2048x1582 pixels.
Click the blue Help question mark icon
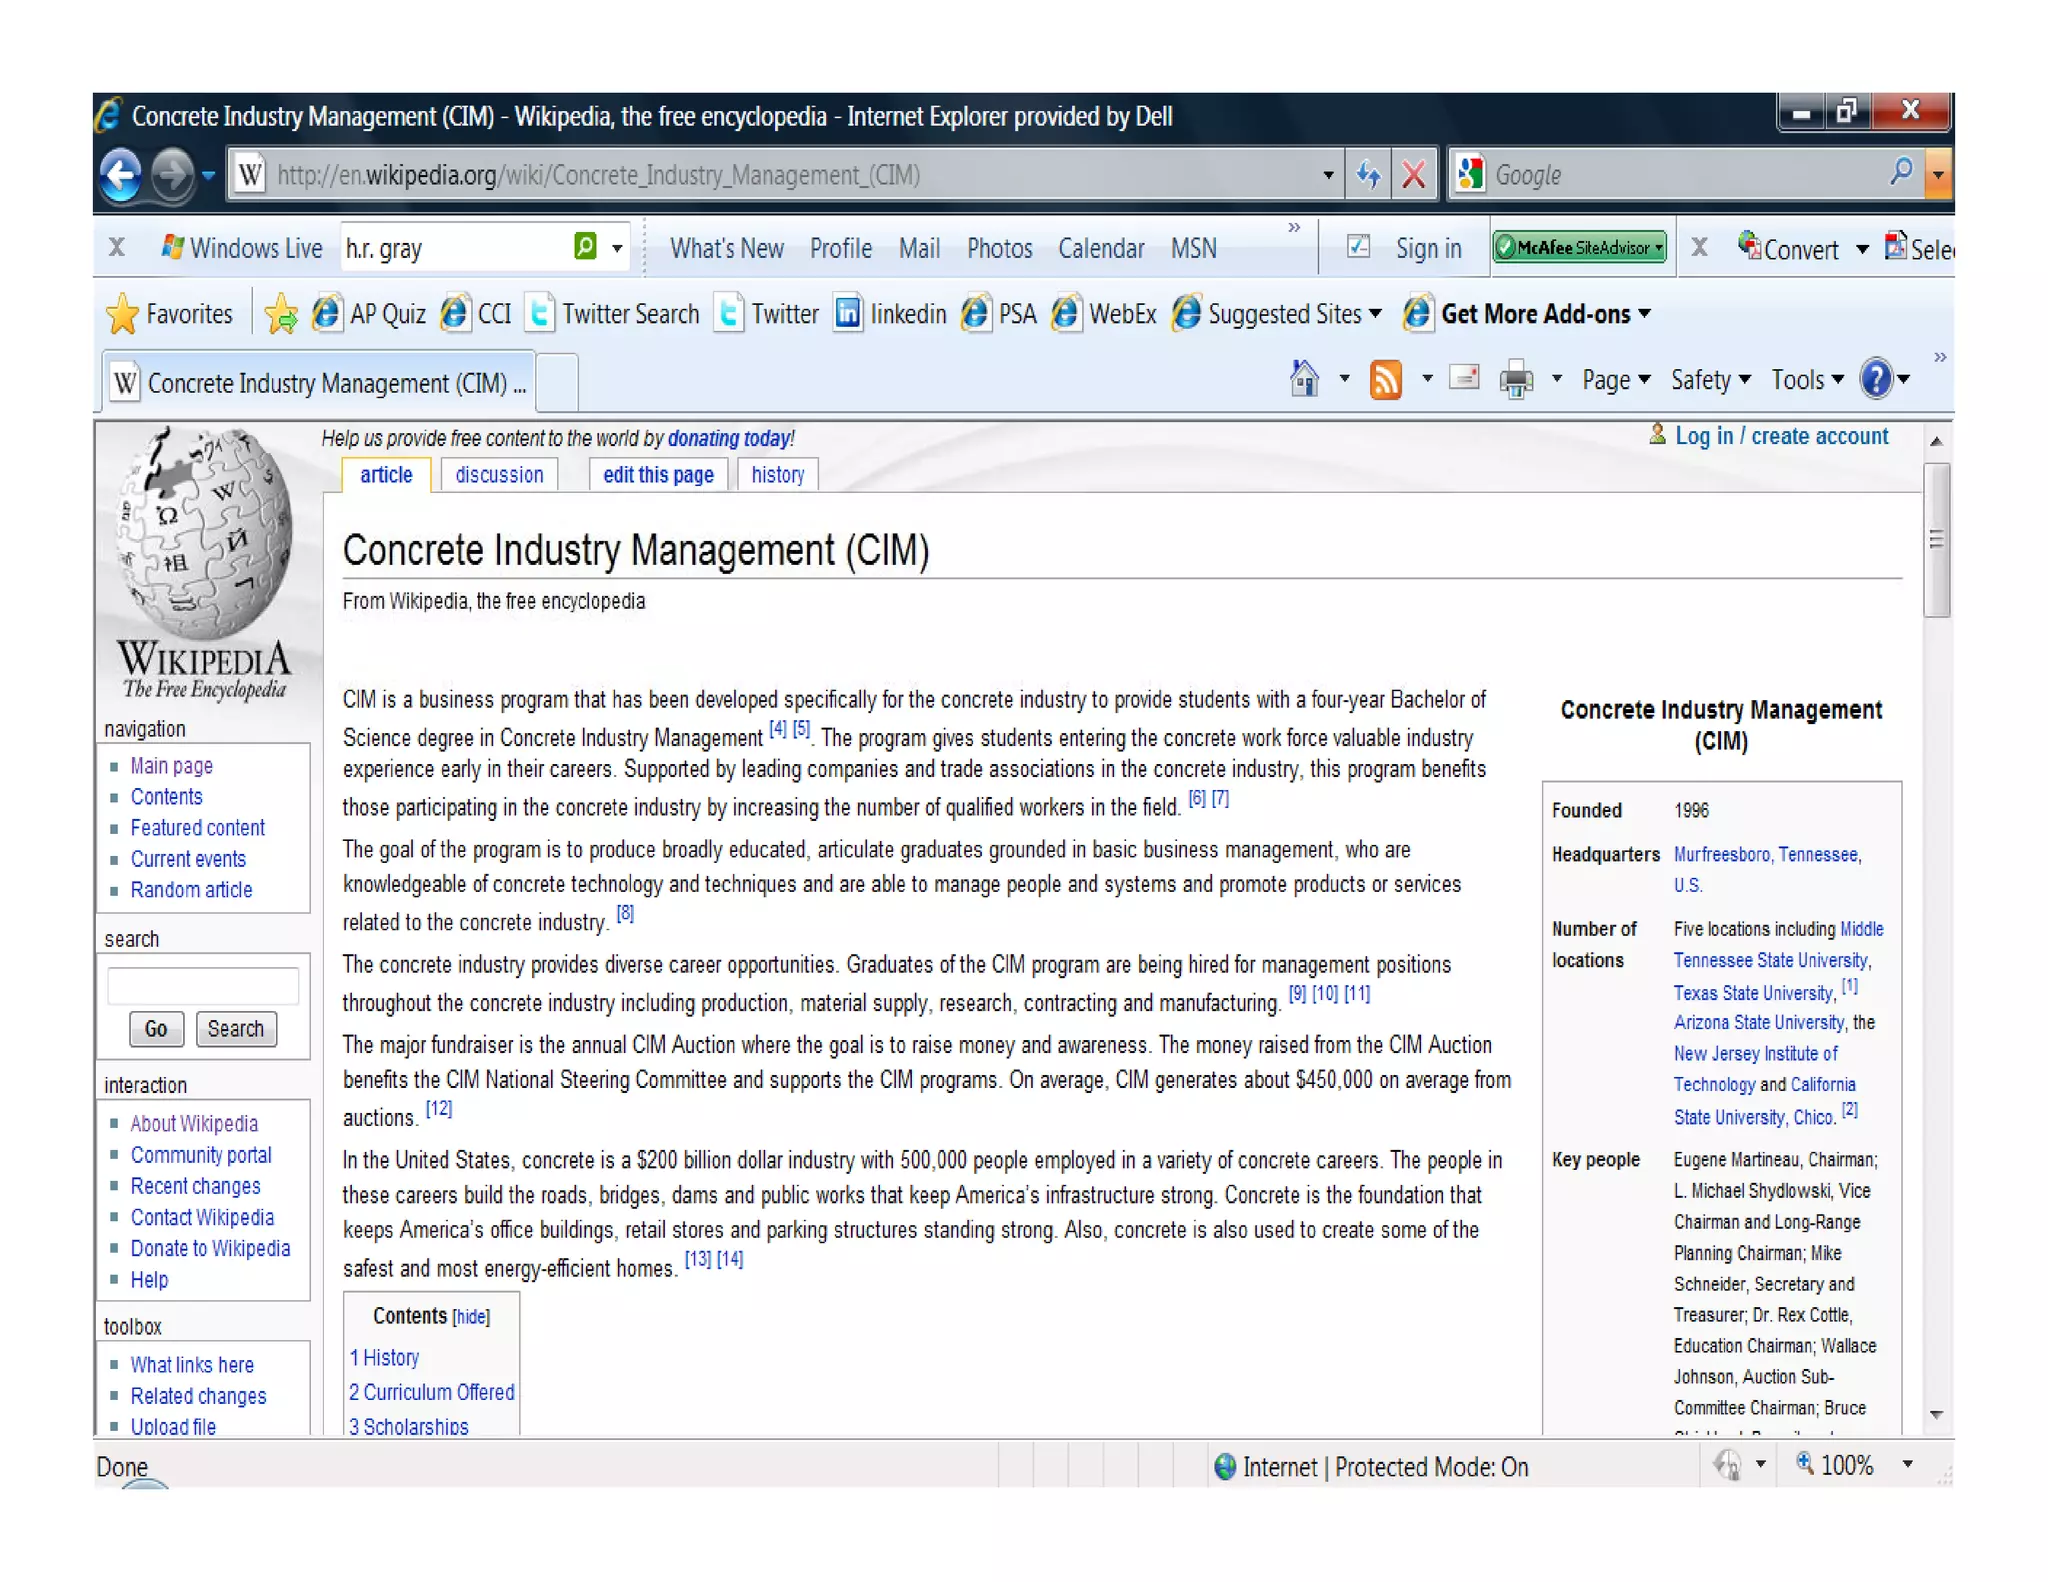tap(1876, 380)
